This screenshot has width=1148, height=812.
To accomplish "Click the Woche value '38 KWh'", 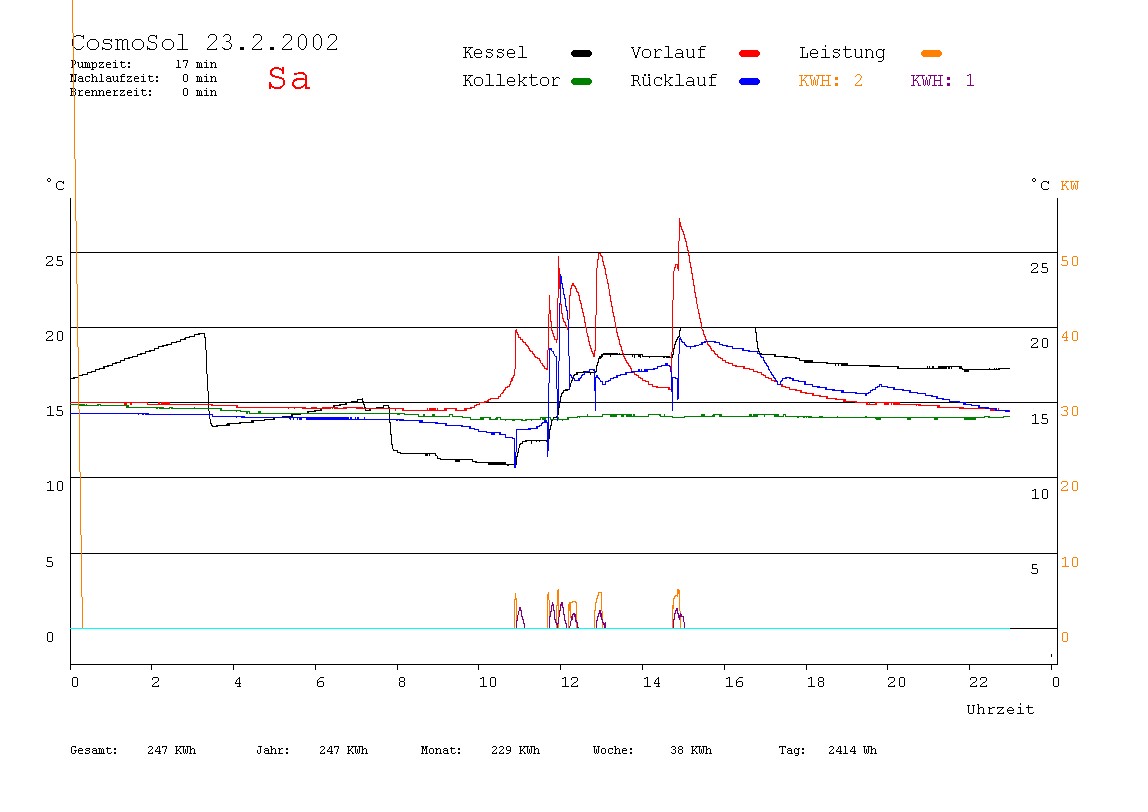I will (691, 750).
